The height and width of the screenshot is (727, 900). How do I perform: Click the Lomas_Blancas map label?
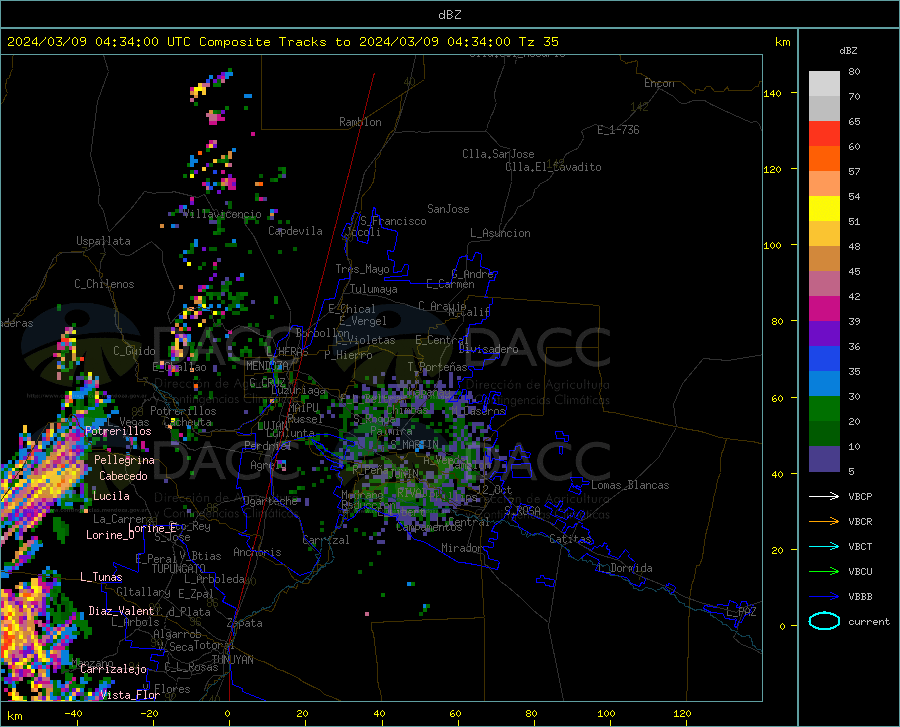[x=630, y=485]
